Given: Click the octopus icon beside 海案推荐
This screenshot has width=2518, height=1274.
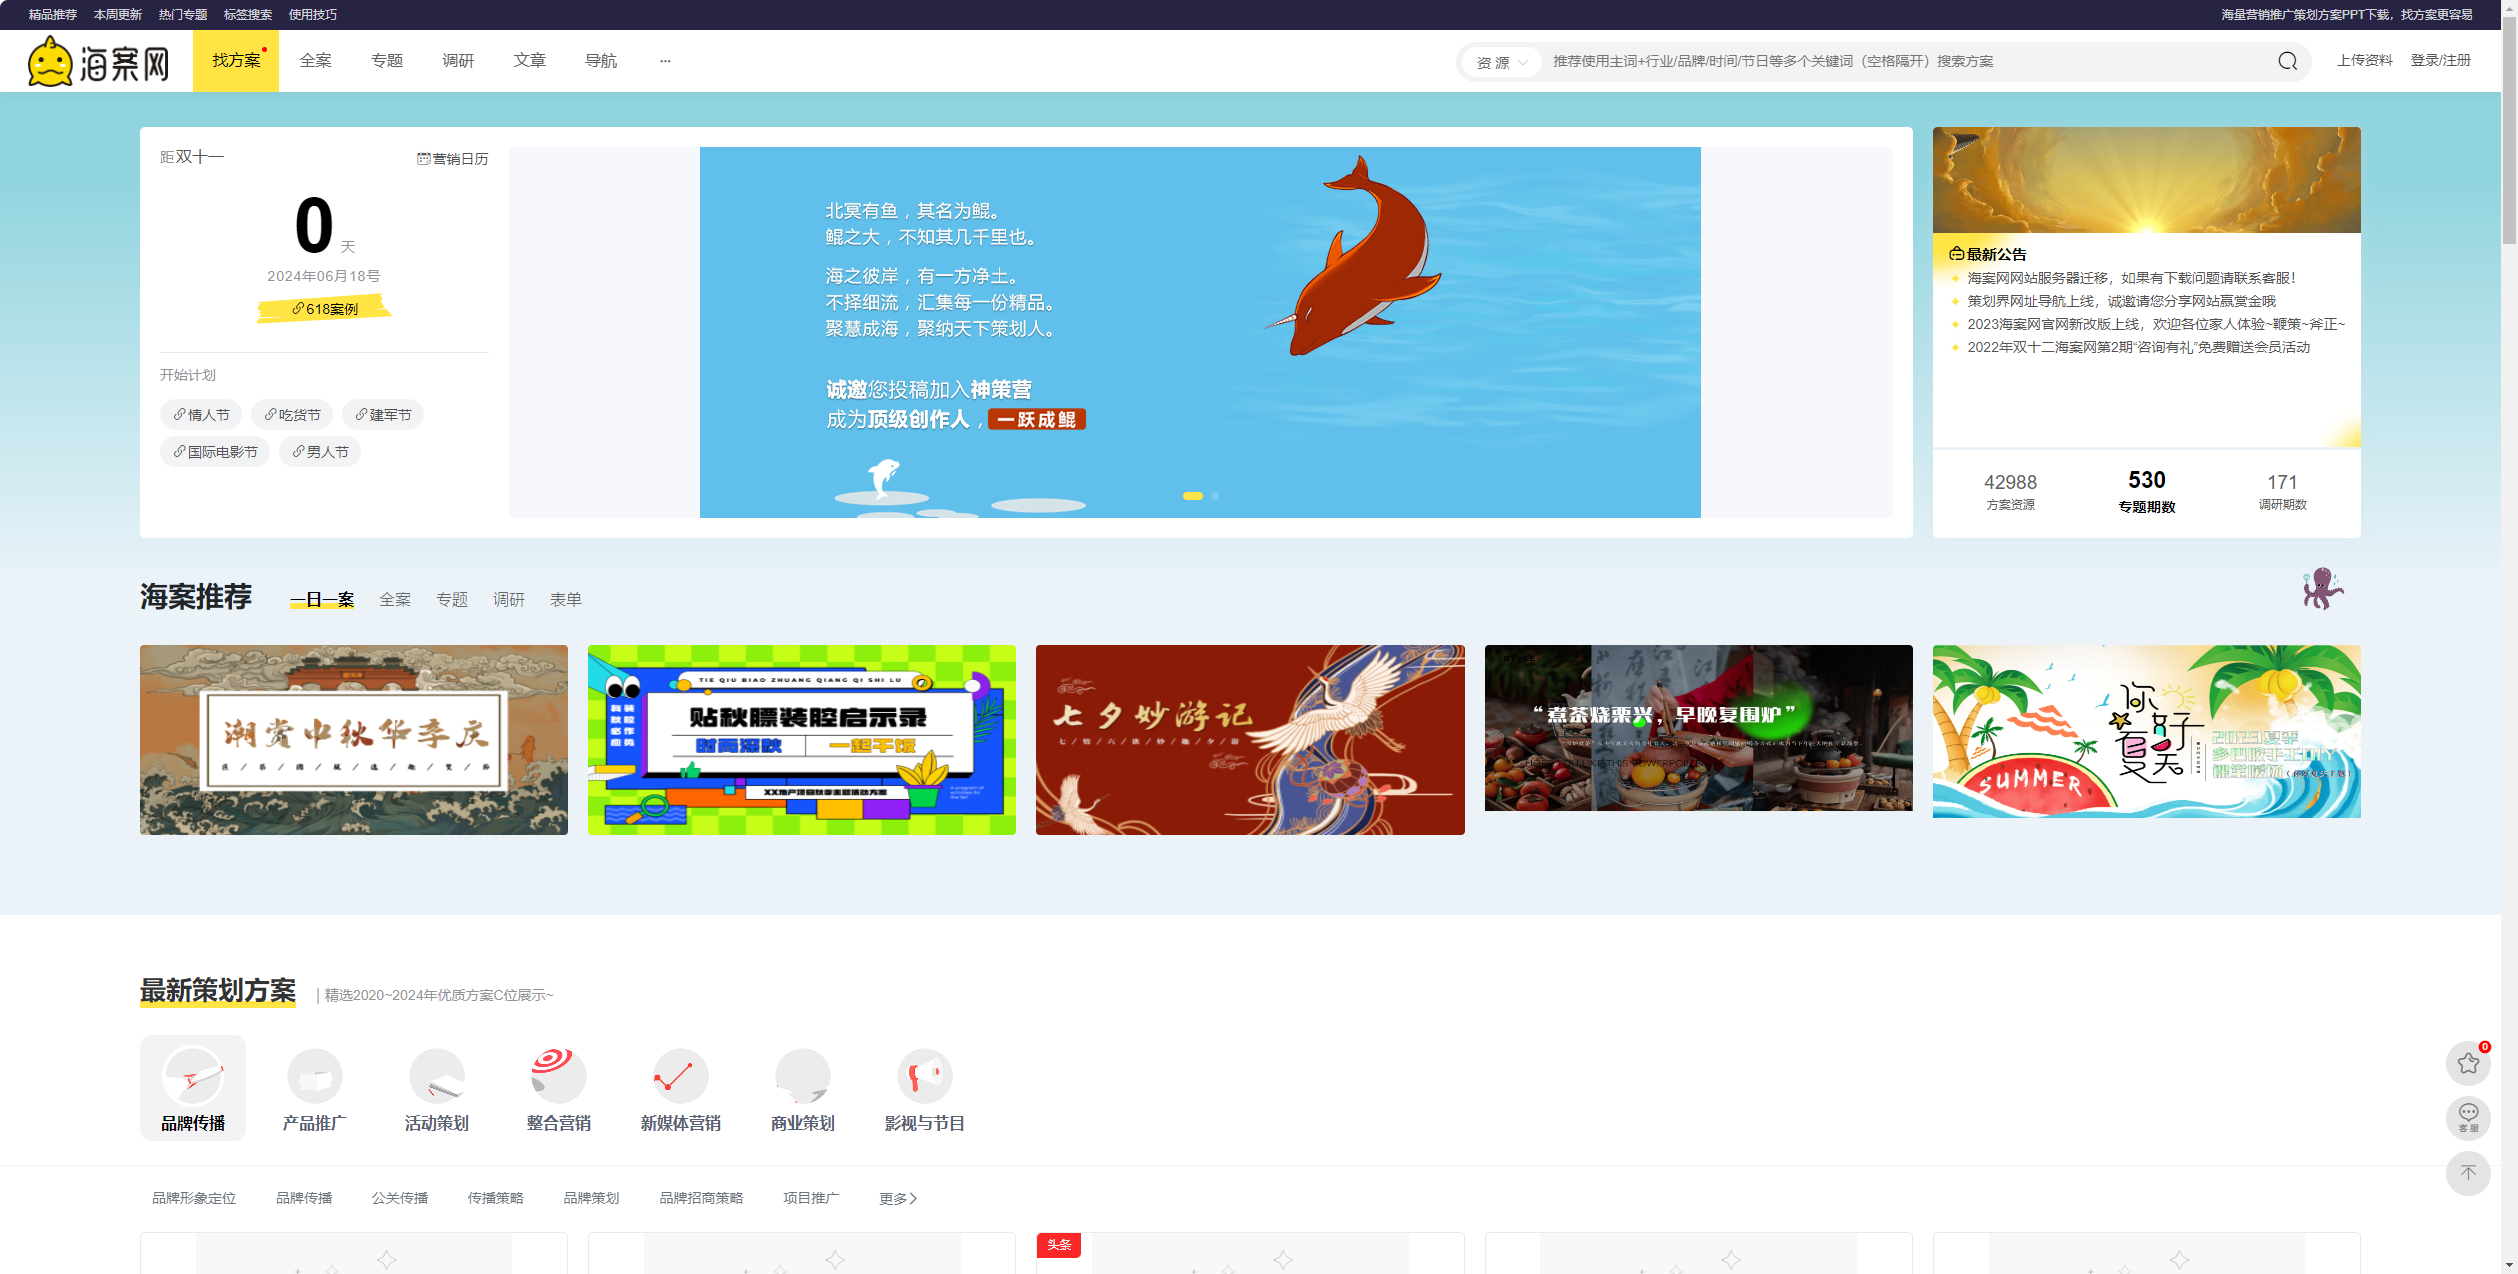Looking at the screenshot, I should pos(2324,589).
